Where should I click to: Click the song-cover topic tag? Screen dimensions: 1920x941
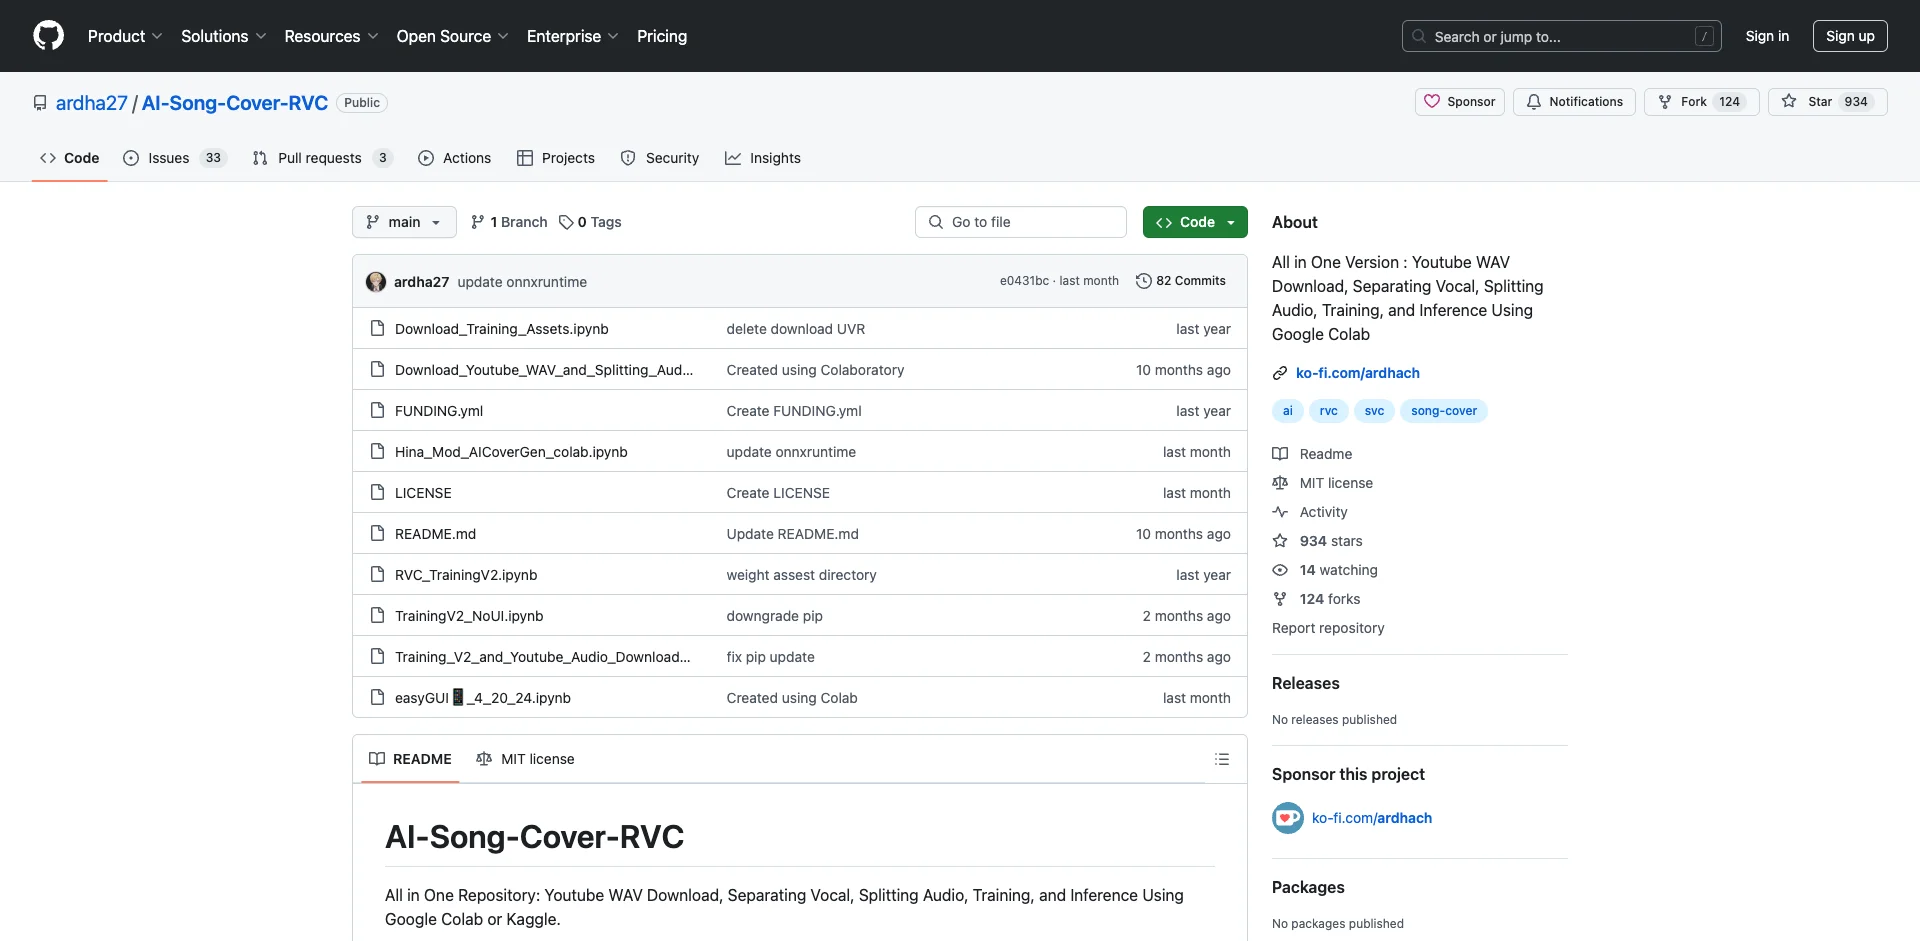click(1444, 411)
